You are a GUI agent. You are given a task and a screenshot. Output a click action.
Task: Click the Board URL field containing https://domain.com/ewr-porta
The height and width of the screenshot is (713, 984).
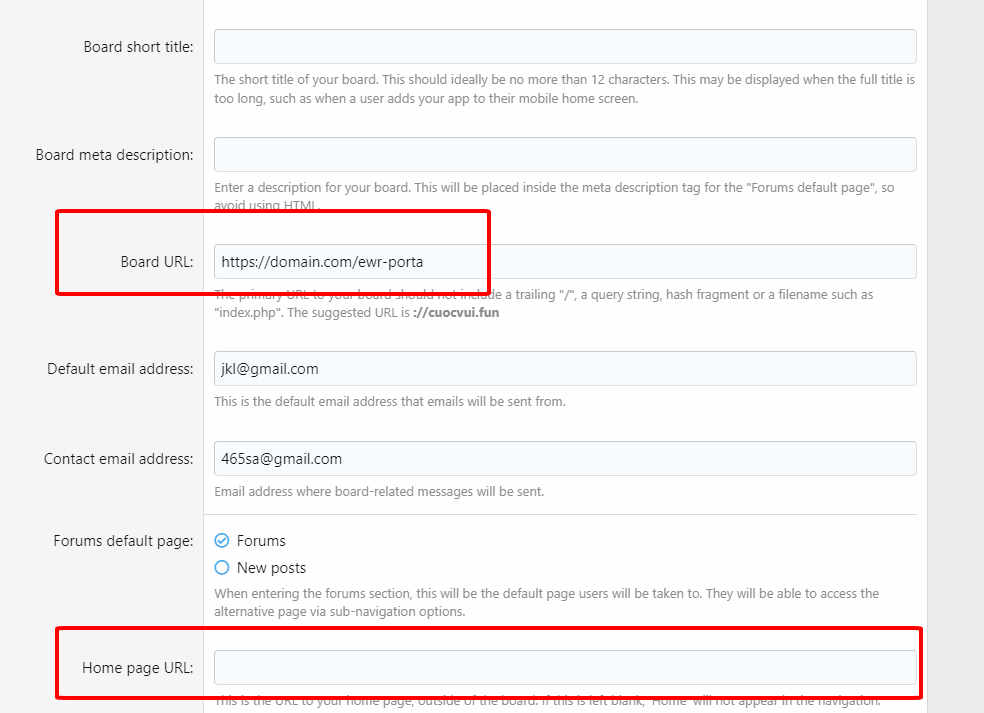coord(565,262)
